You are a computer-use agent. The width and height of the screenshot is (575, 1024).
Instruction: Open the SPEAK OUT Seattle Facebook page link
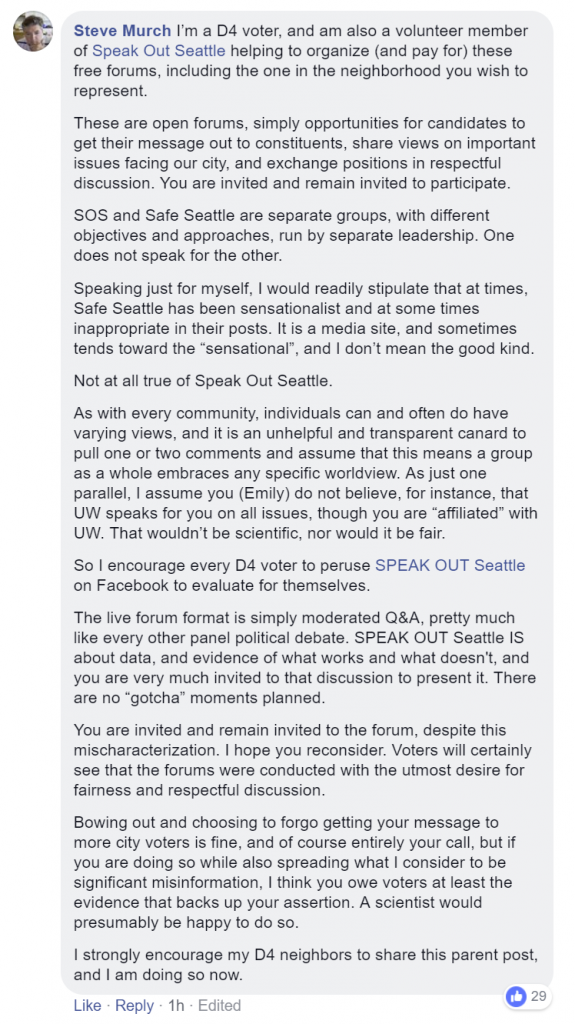[x=450, y=565]
